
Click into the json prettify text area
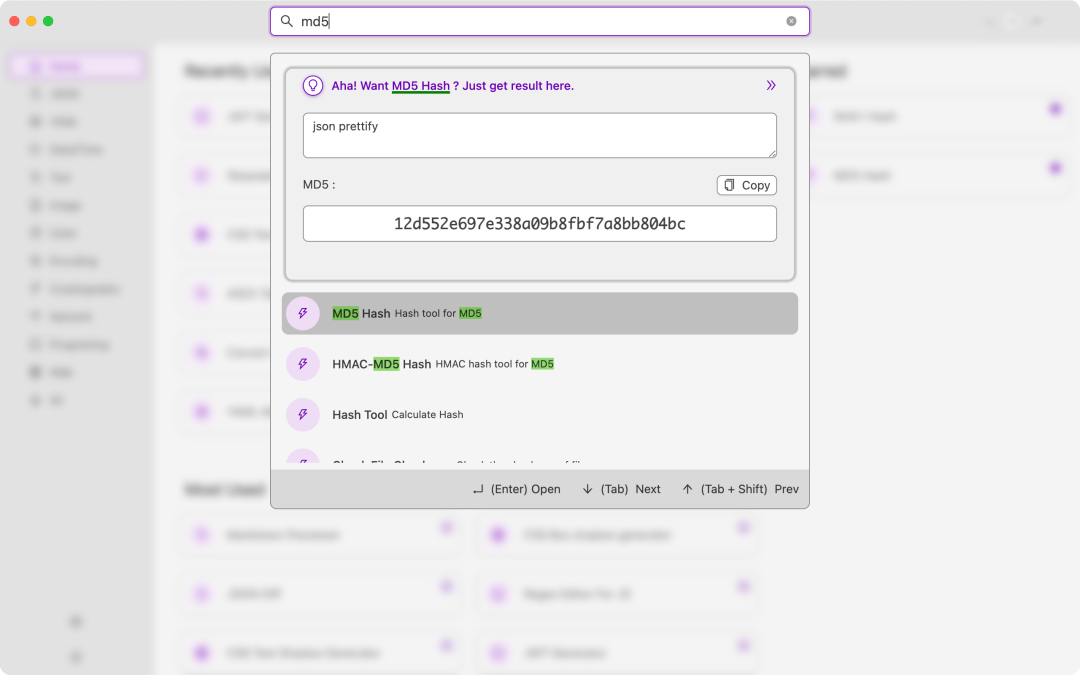tap(540, 135)
